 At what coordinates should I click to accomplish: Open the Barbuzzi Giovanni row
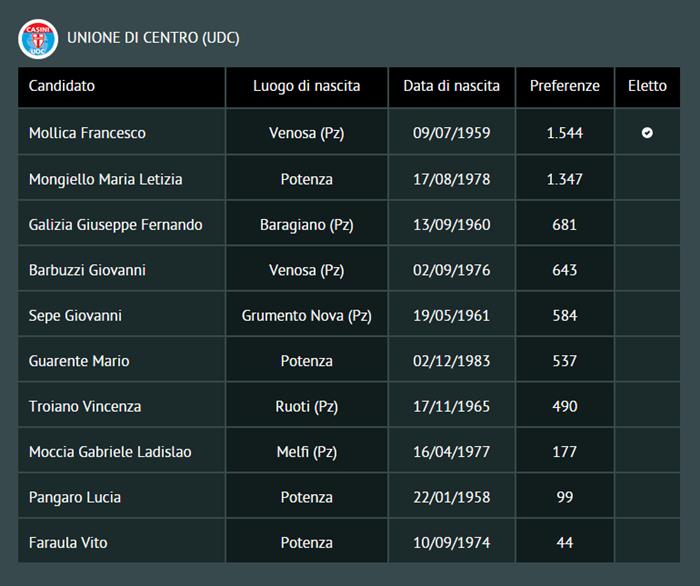87,270
